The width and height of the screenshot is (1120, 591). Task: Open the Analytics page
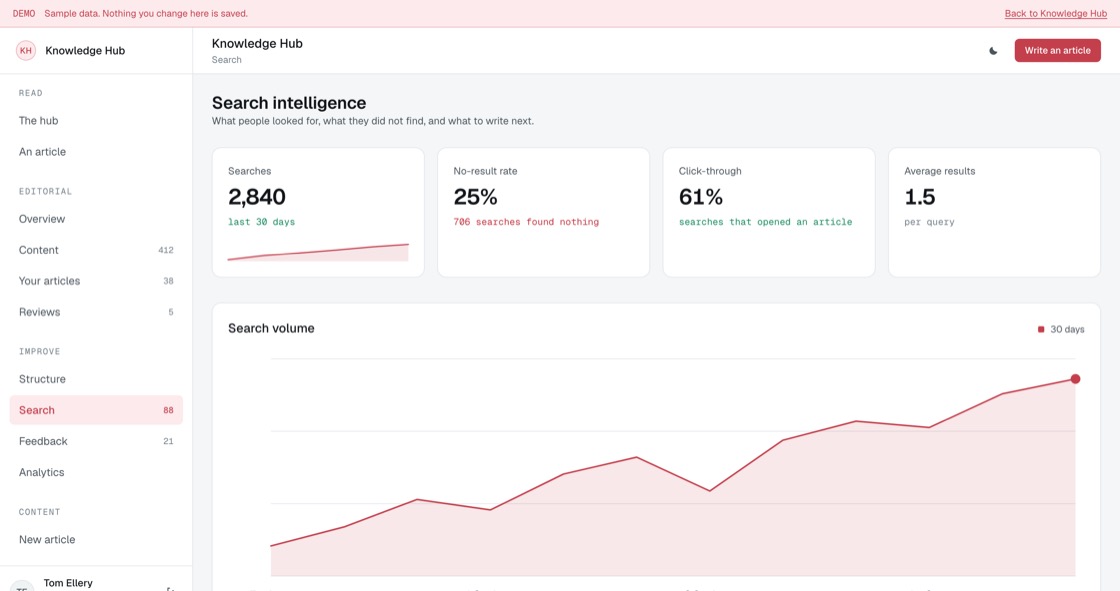point(96,472)
